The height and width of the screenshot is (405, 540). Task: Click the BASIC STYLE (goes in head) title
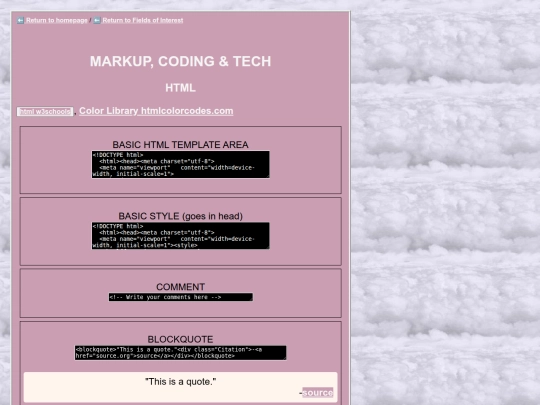[x=180, y=216]
